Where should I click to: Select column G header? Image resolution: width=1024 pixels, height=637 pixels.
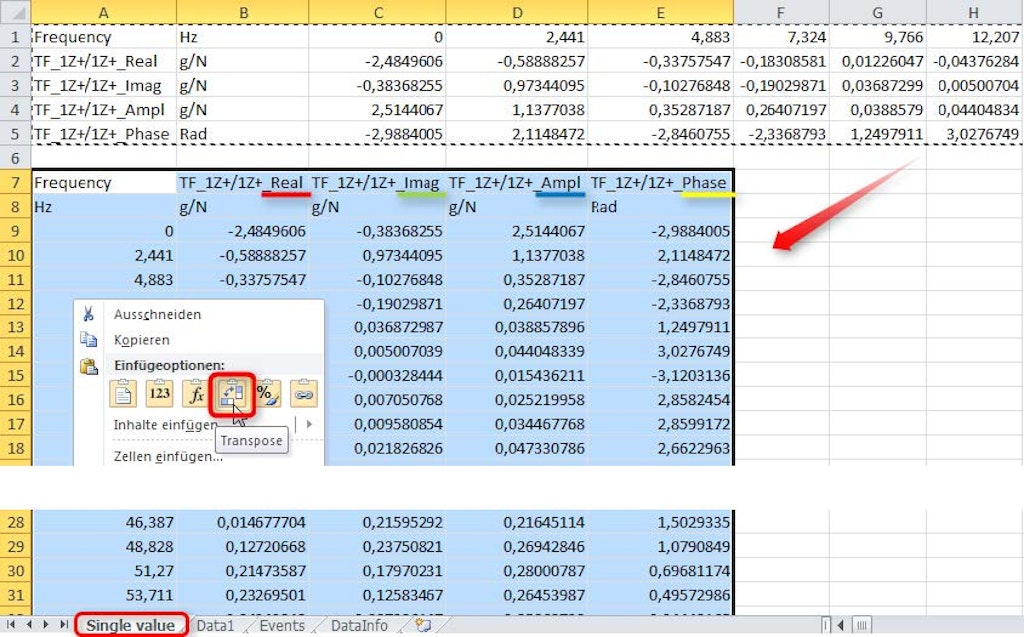(878, 12)
